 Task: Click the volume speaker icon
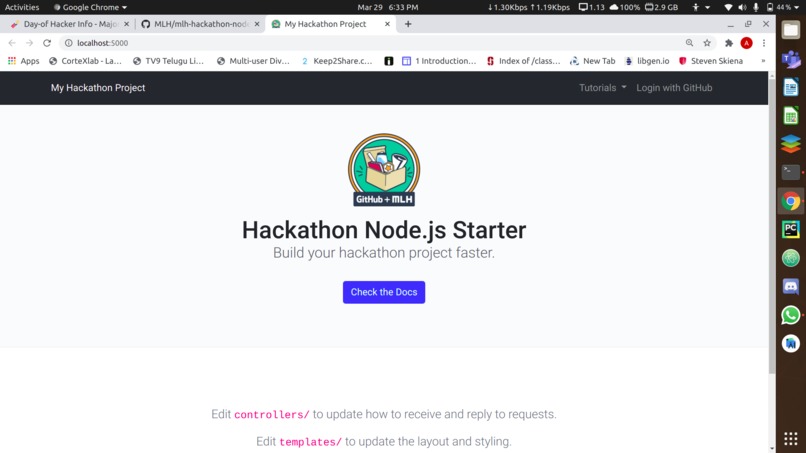(x=742, y=7)
